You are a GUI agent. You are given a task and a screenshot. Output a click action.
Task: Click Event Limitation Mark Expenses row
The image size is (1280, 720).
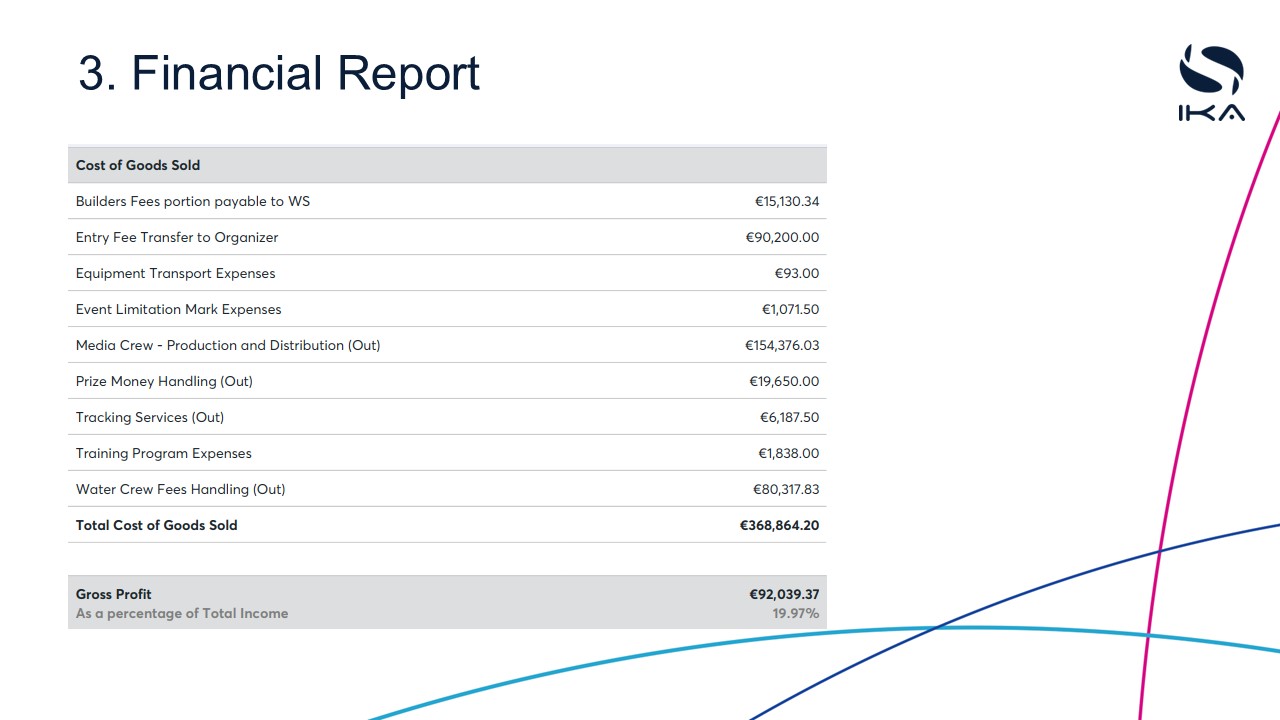[179, 309]
